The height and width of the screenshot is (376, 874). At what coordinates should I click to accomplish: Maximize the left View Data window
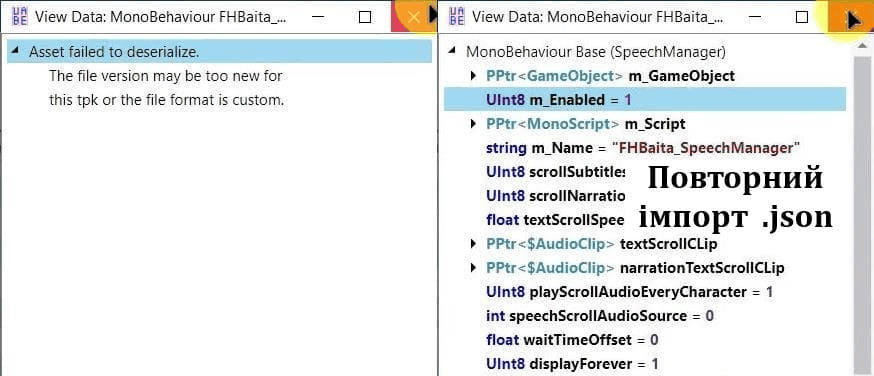(365, 17)
